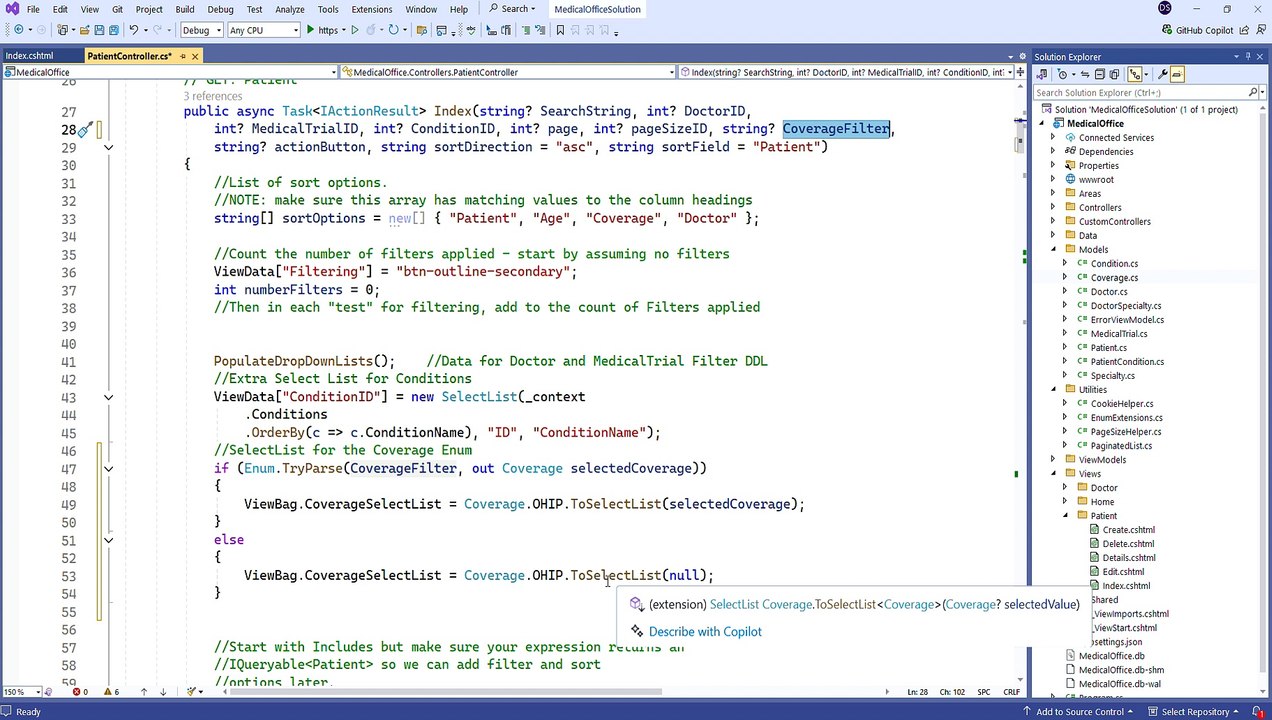Open the PatientController class navigation dropdown
Image resolution: width=1272 pixels, height=720 pixels.
click(x=508, y=72)
